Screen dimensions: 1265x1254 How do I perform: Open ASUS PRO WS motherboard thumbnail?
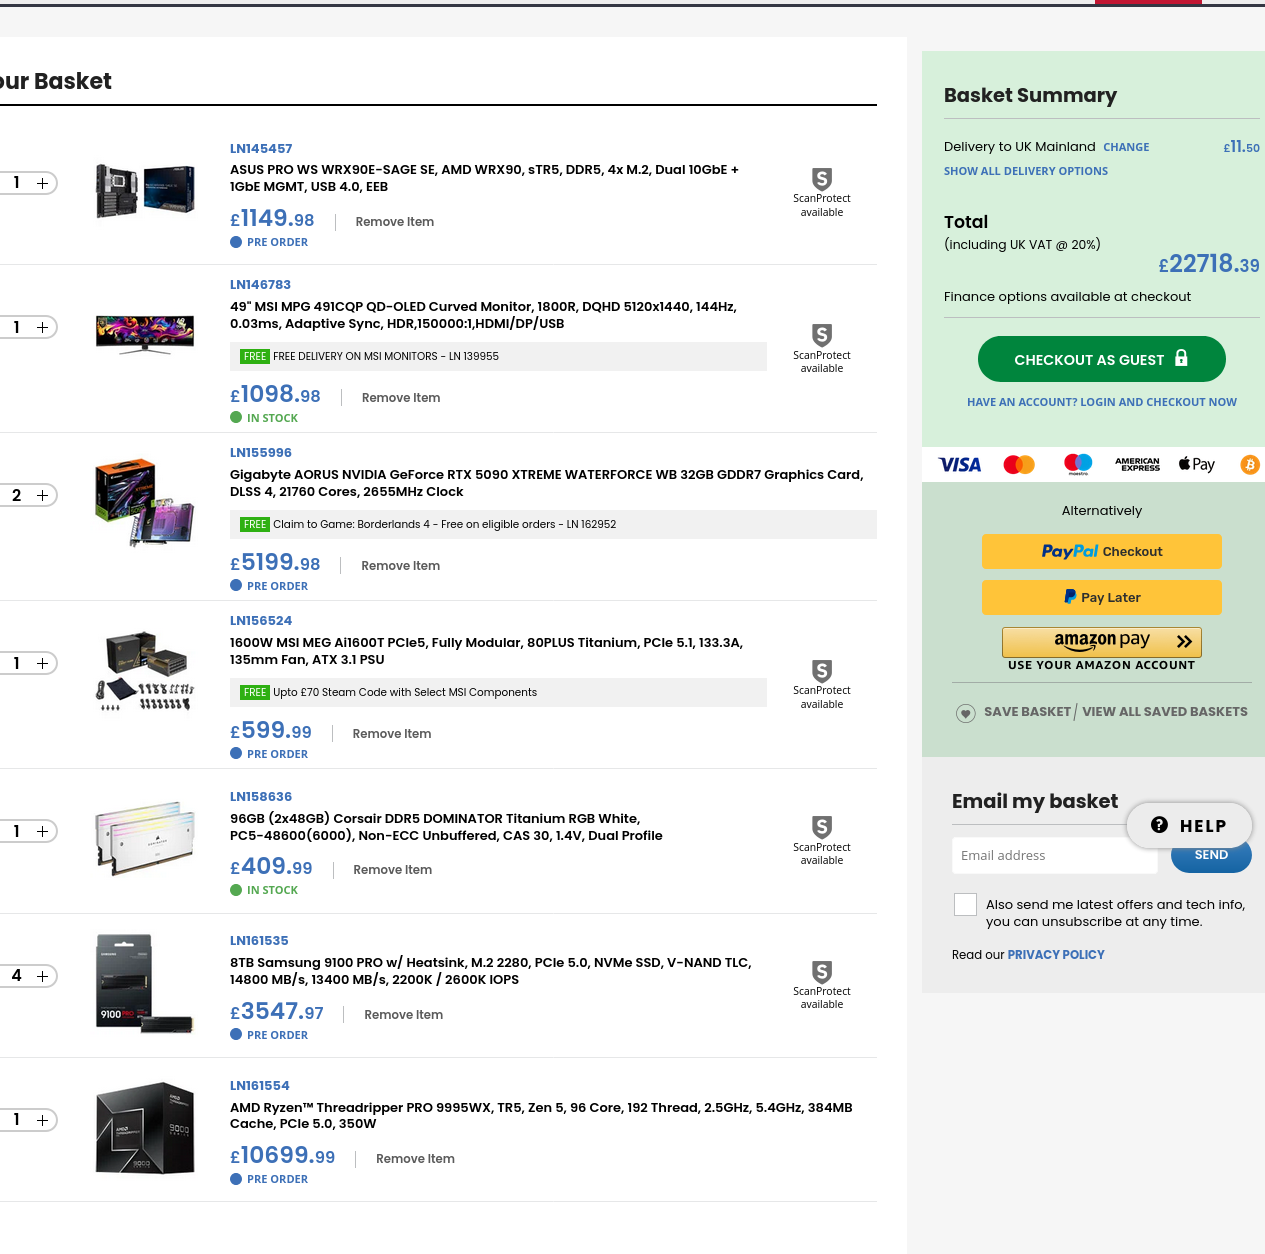tap(145, 190)
